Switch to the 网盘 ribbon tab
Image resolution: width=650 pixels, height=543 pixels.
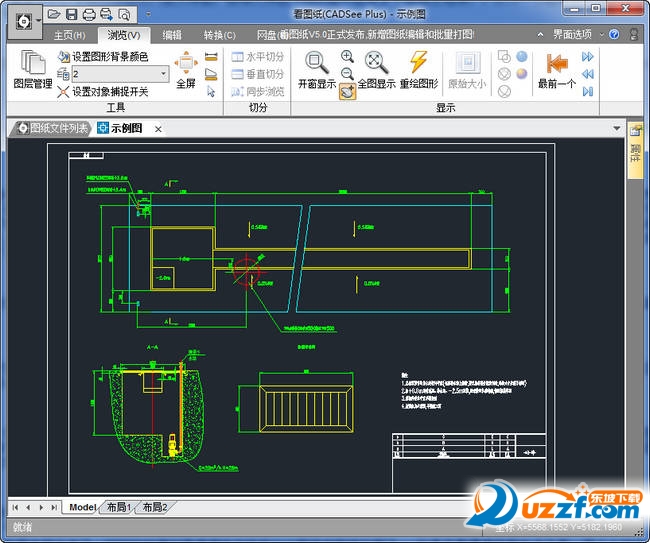pos(266,35)
